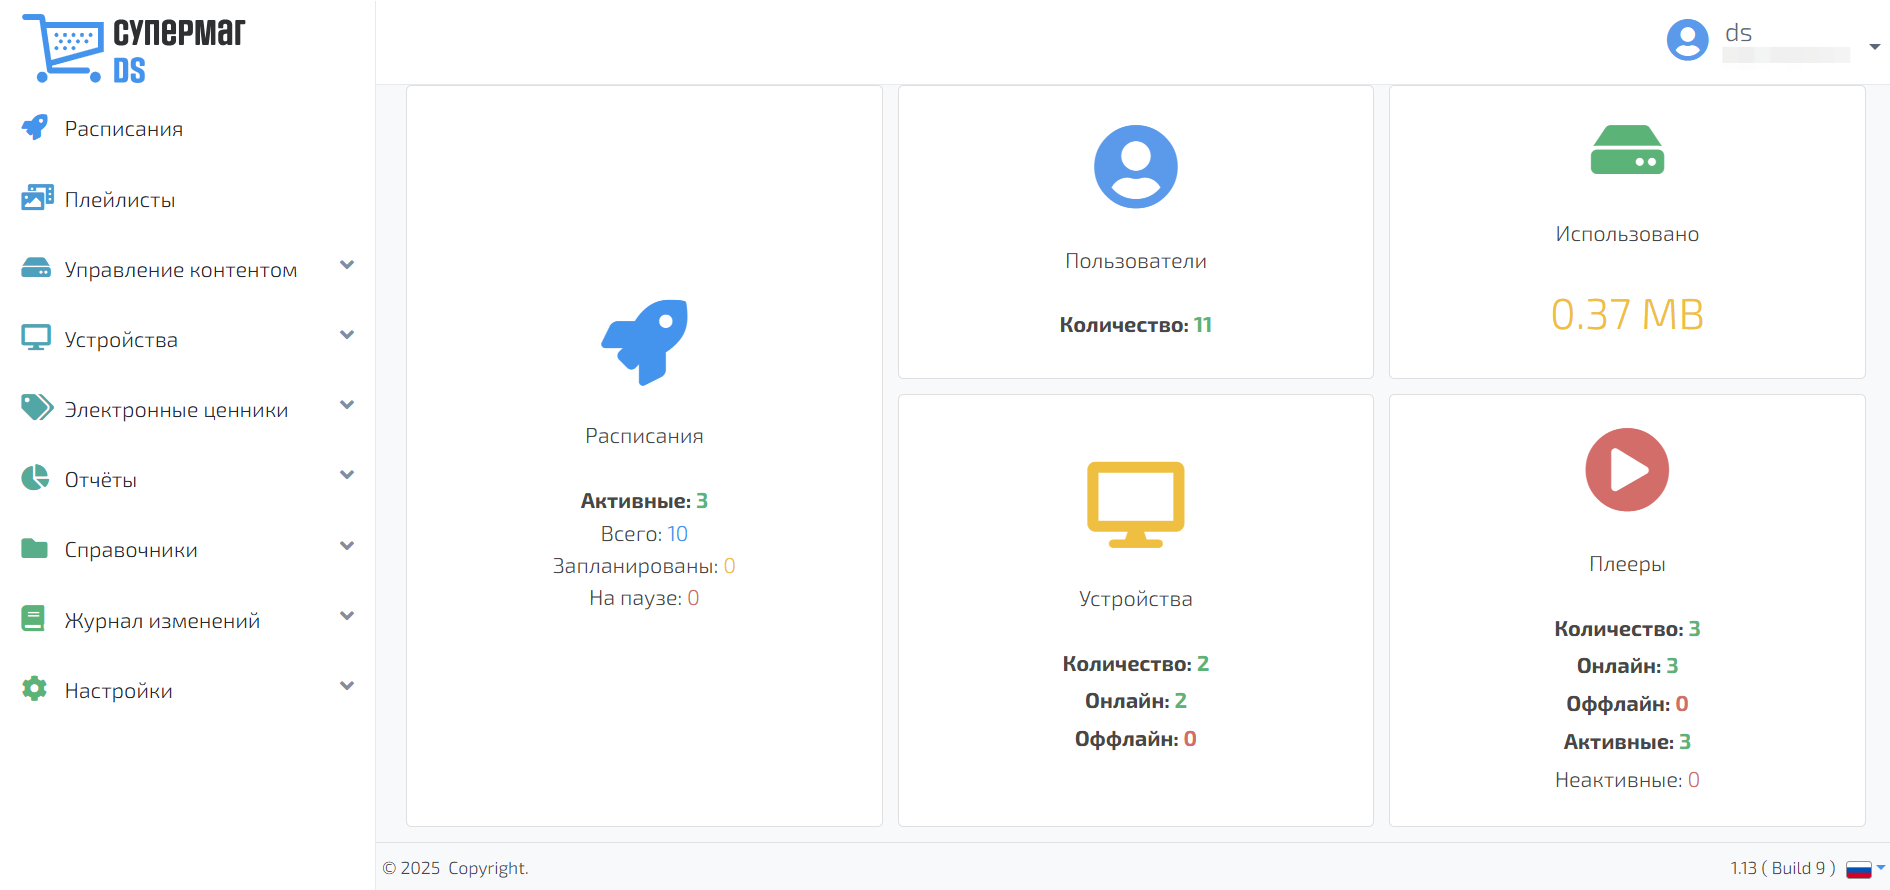Click the Использовано card title

(x=1627, y=234)
